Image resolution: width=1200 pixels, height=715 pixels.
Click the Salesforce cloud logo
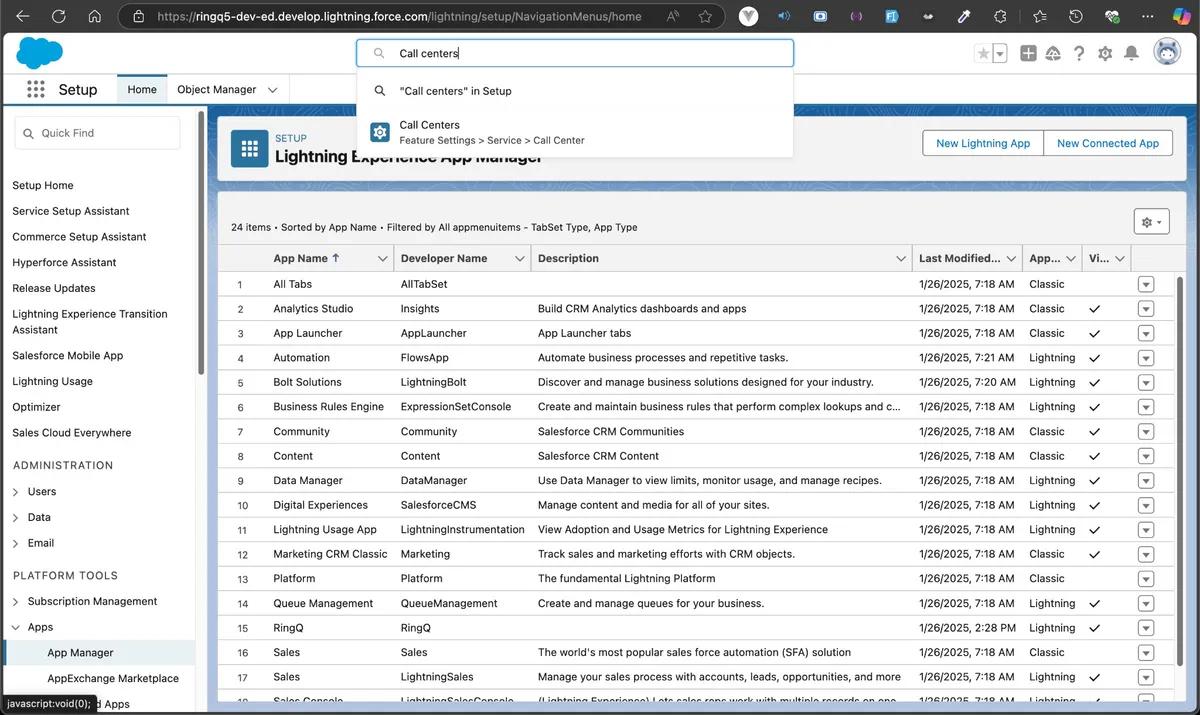pos(39,52)
